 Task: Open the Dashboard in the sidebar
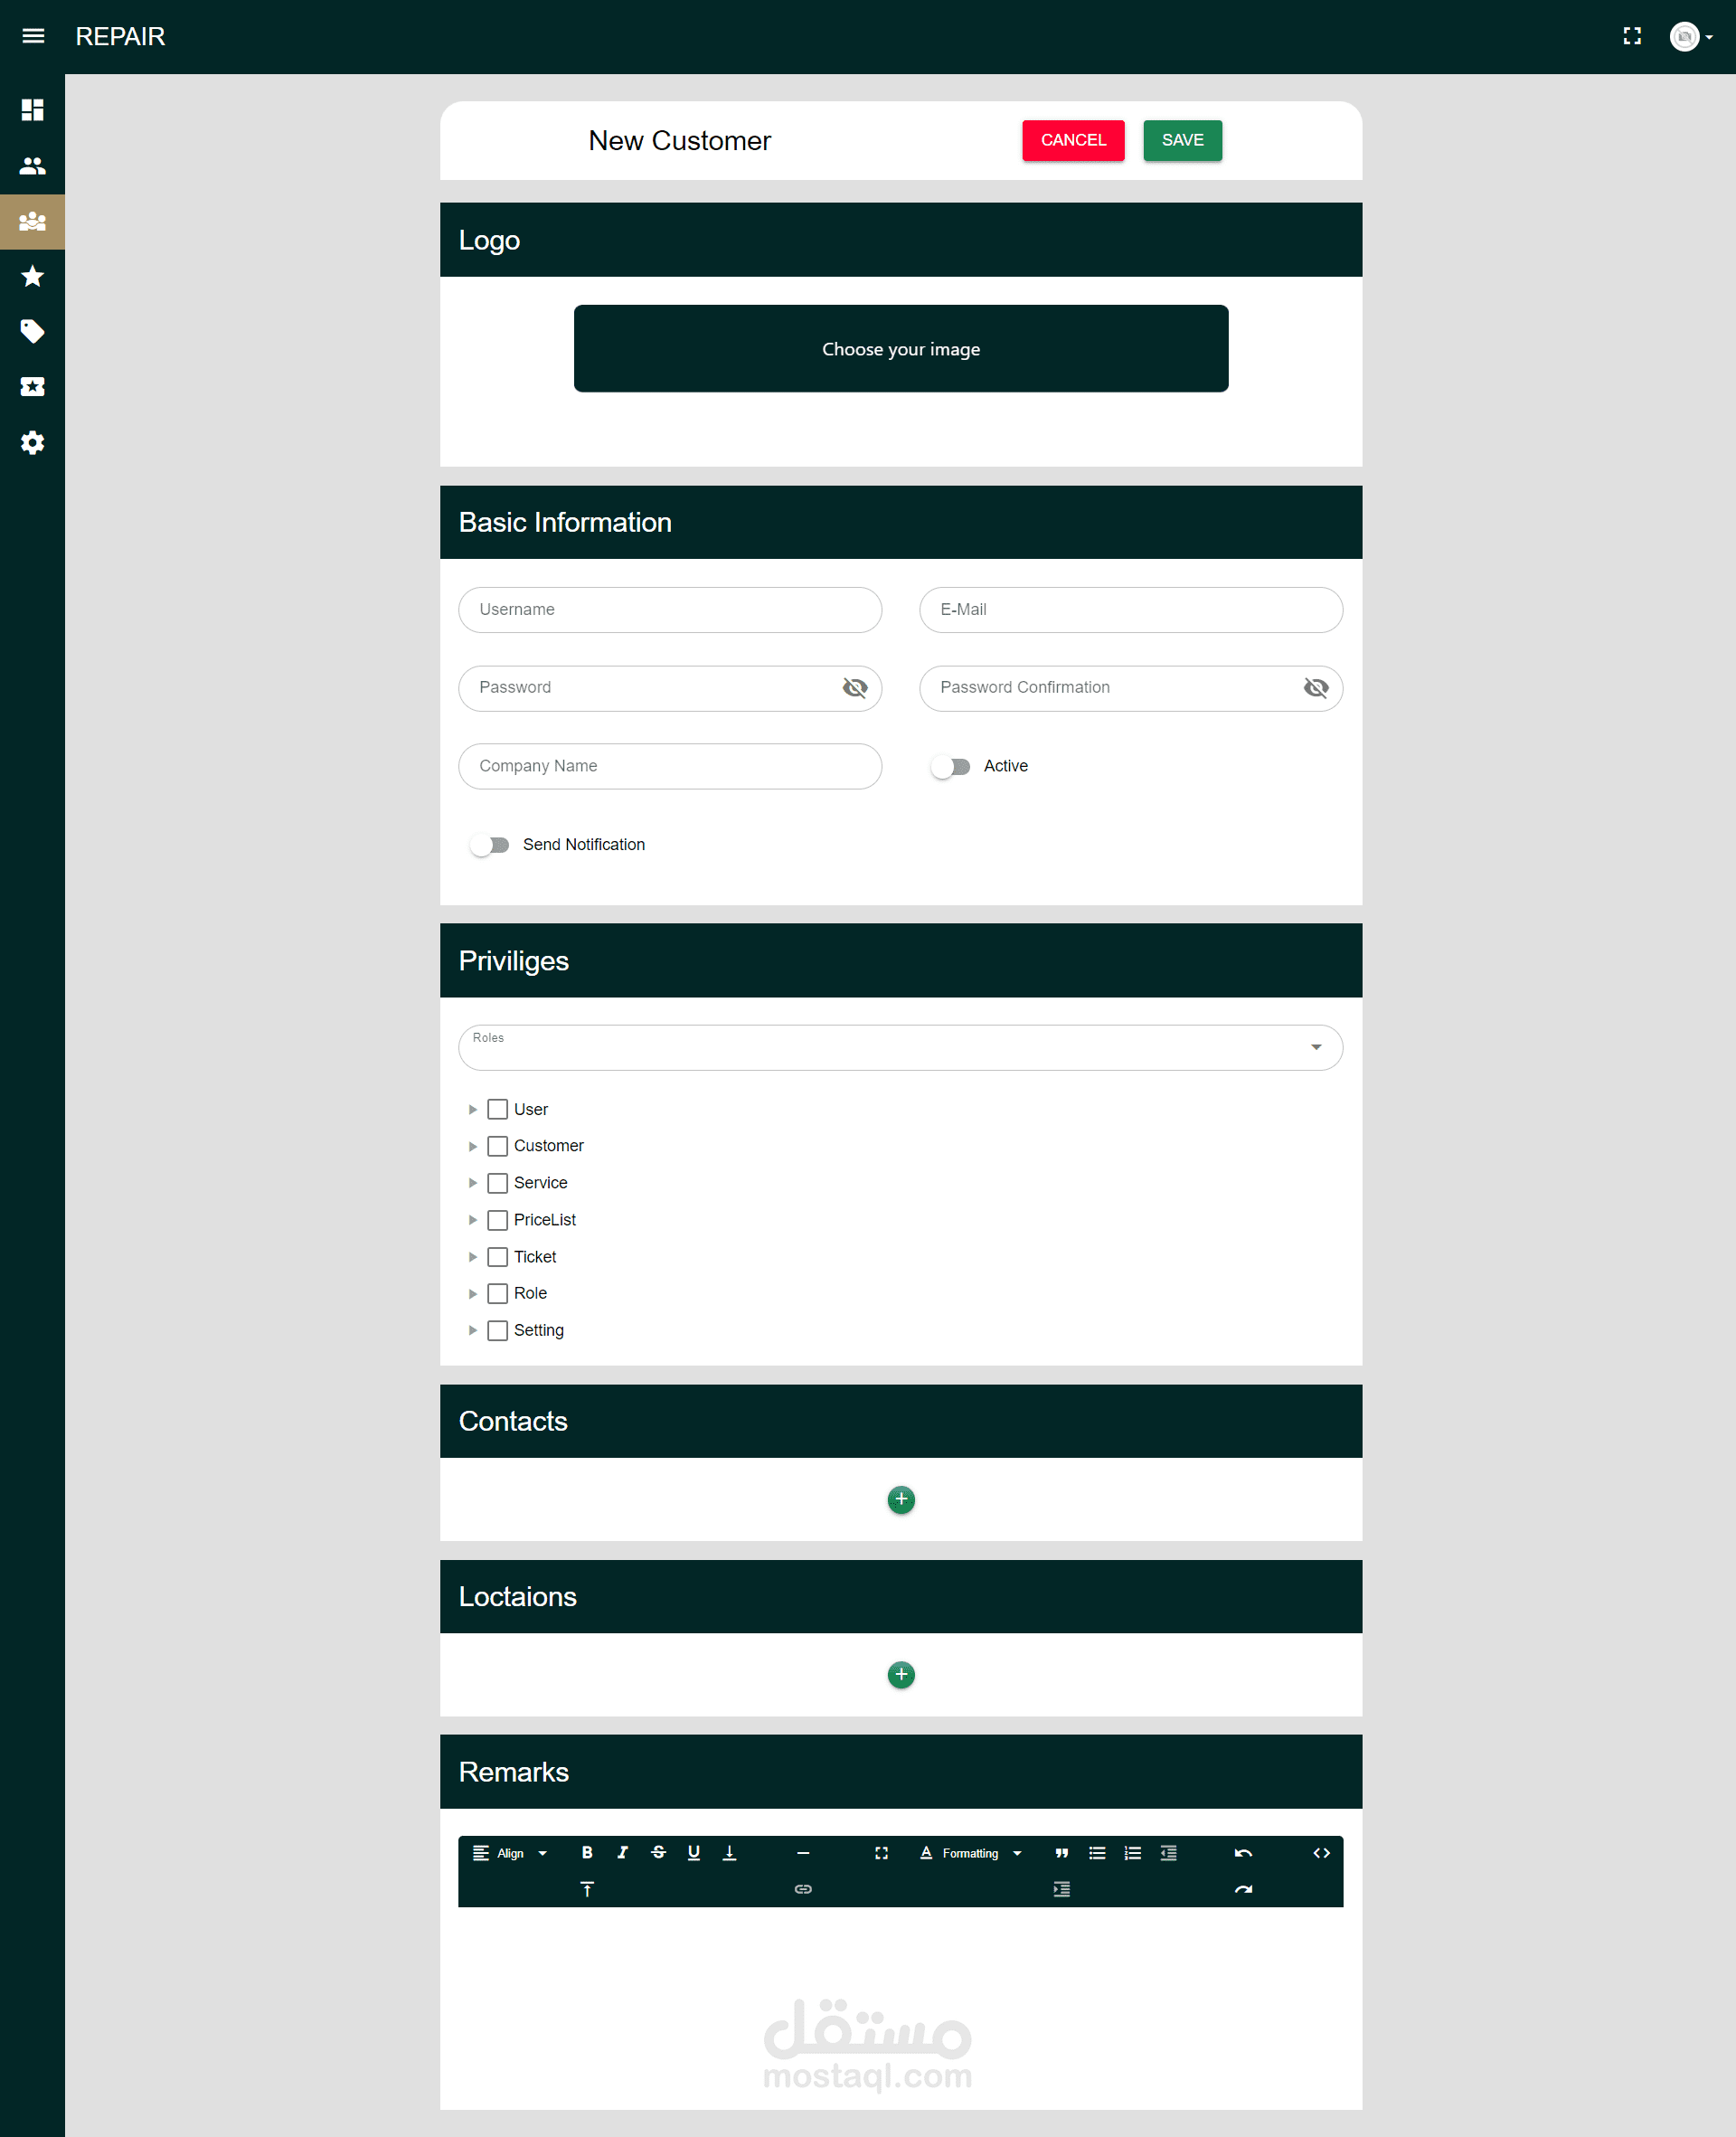pyautogui.click(x=33, y=109)
